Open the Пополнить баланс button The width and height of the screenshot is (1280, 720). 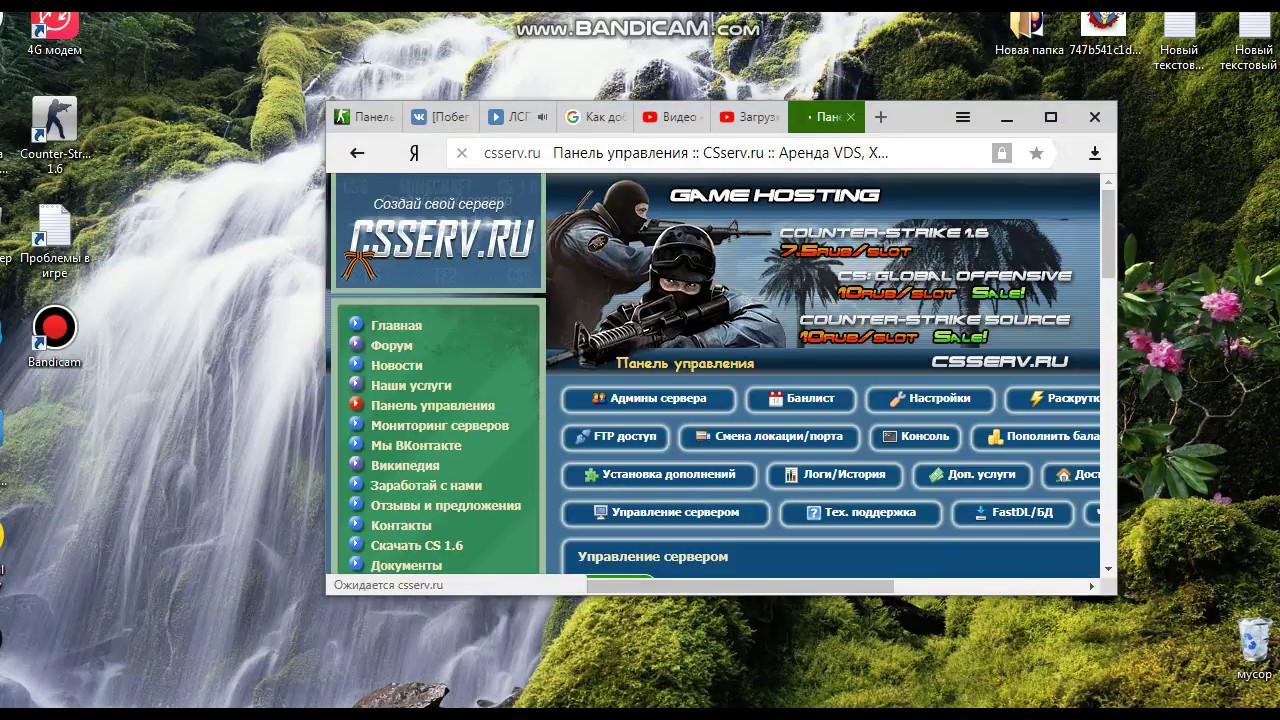[x=1036, y=437]
